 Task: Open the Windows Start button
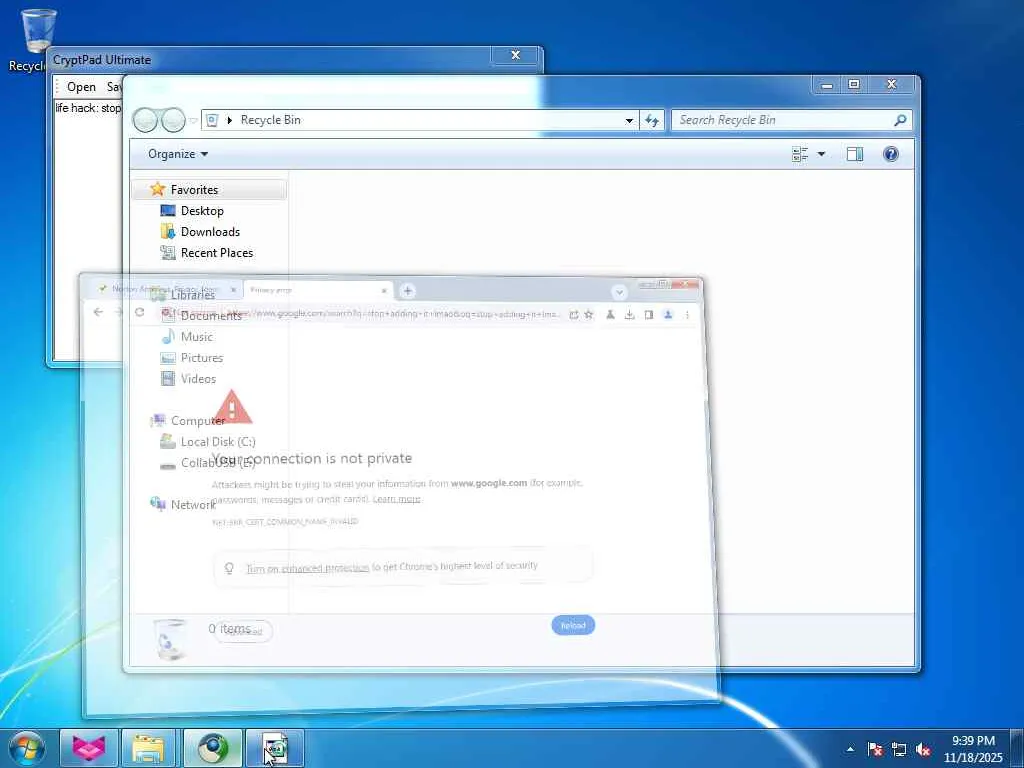pos(27,749)
